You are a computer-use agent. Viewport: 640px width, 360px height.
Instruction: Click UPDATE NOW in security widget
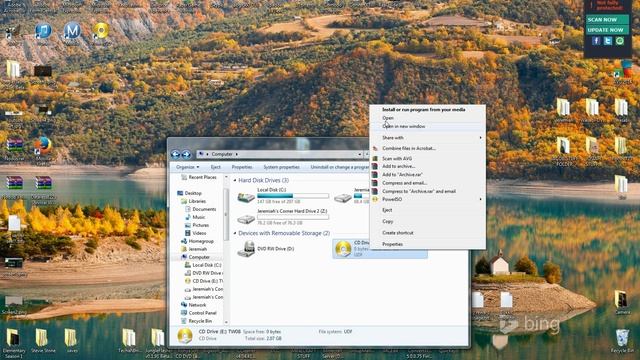[x=607, y=30]
